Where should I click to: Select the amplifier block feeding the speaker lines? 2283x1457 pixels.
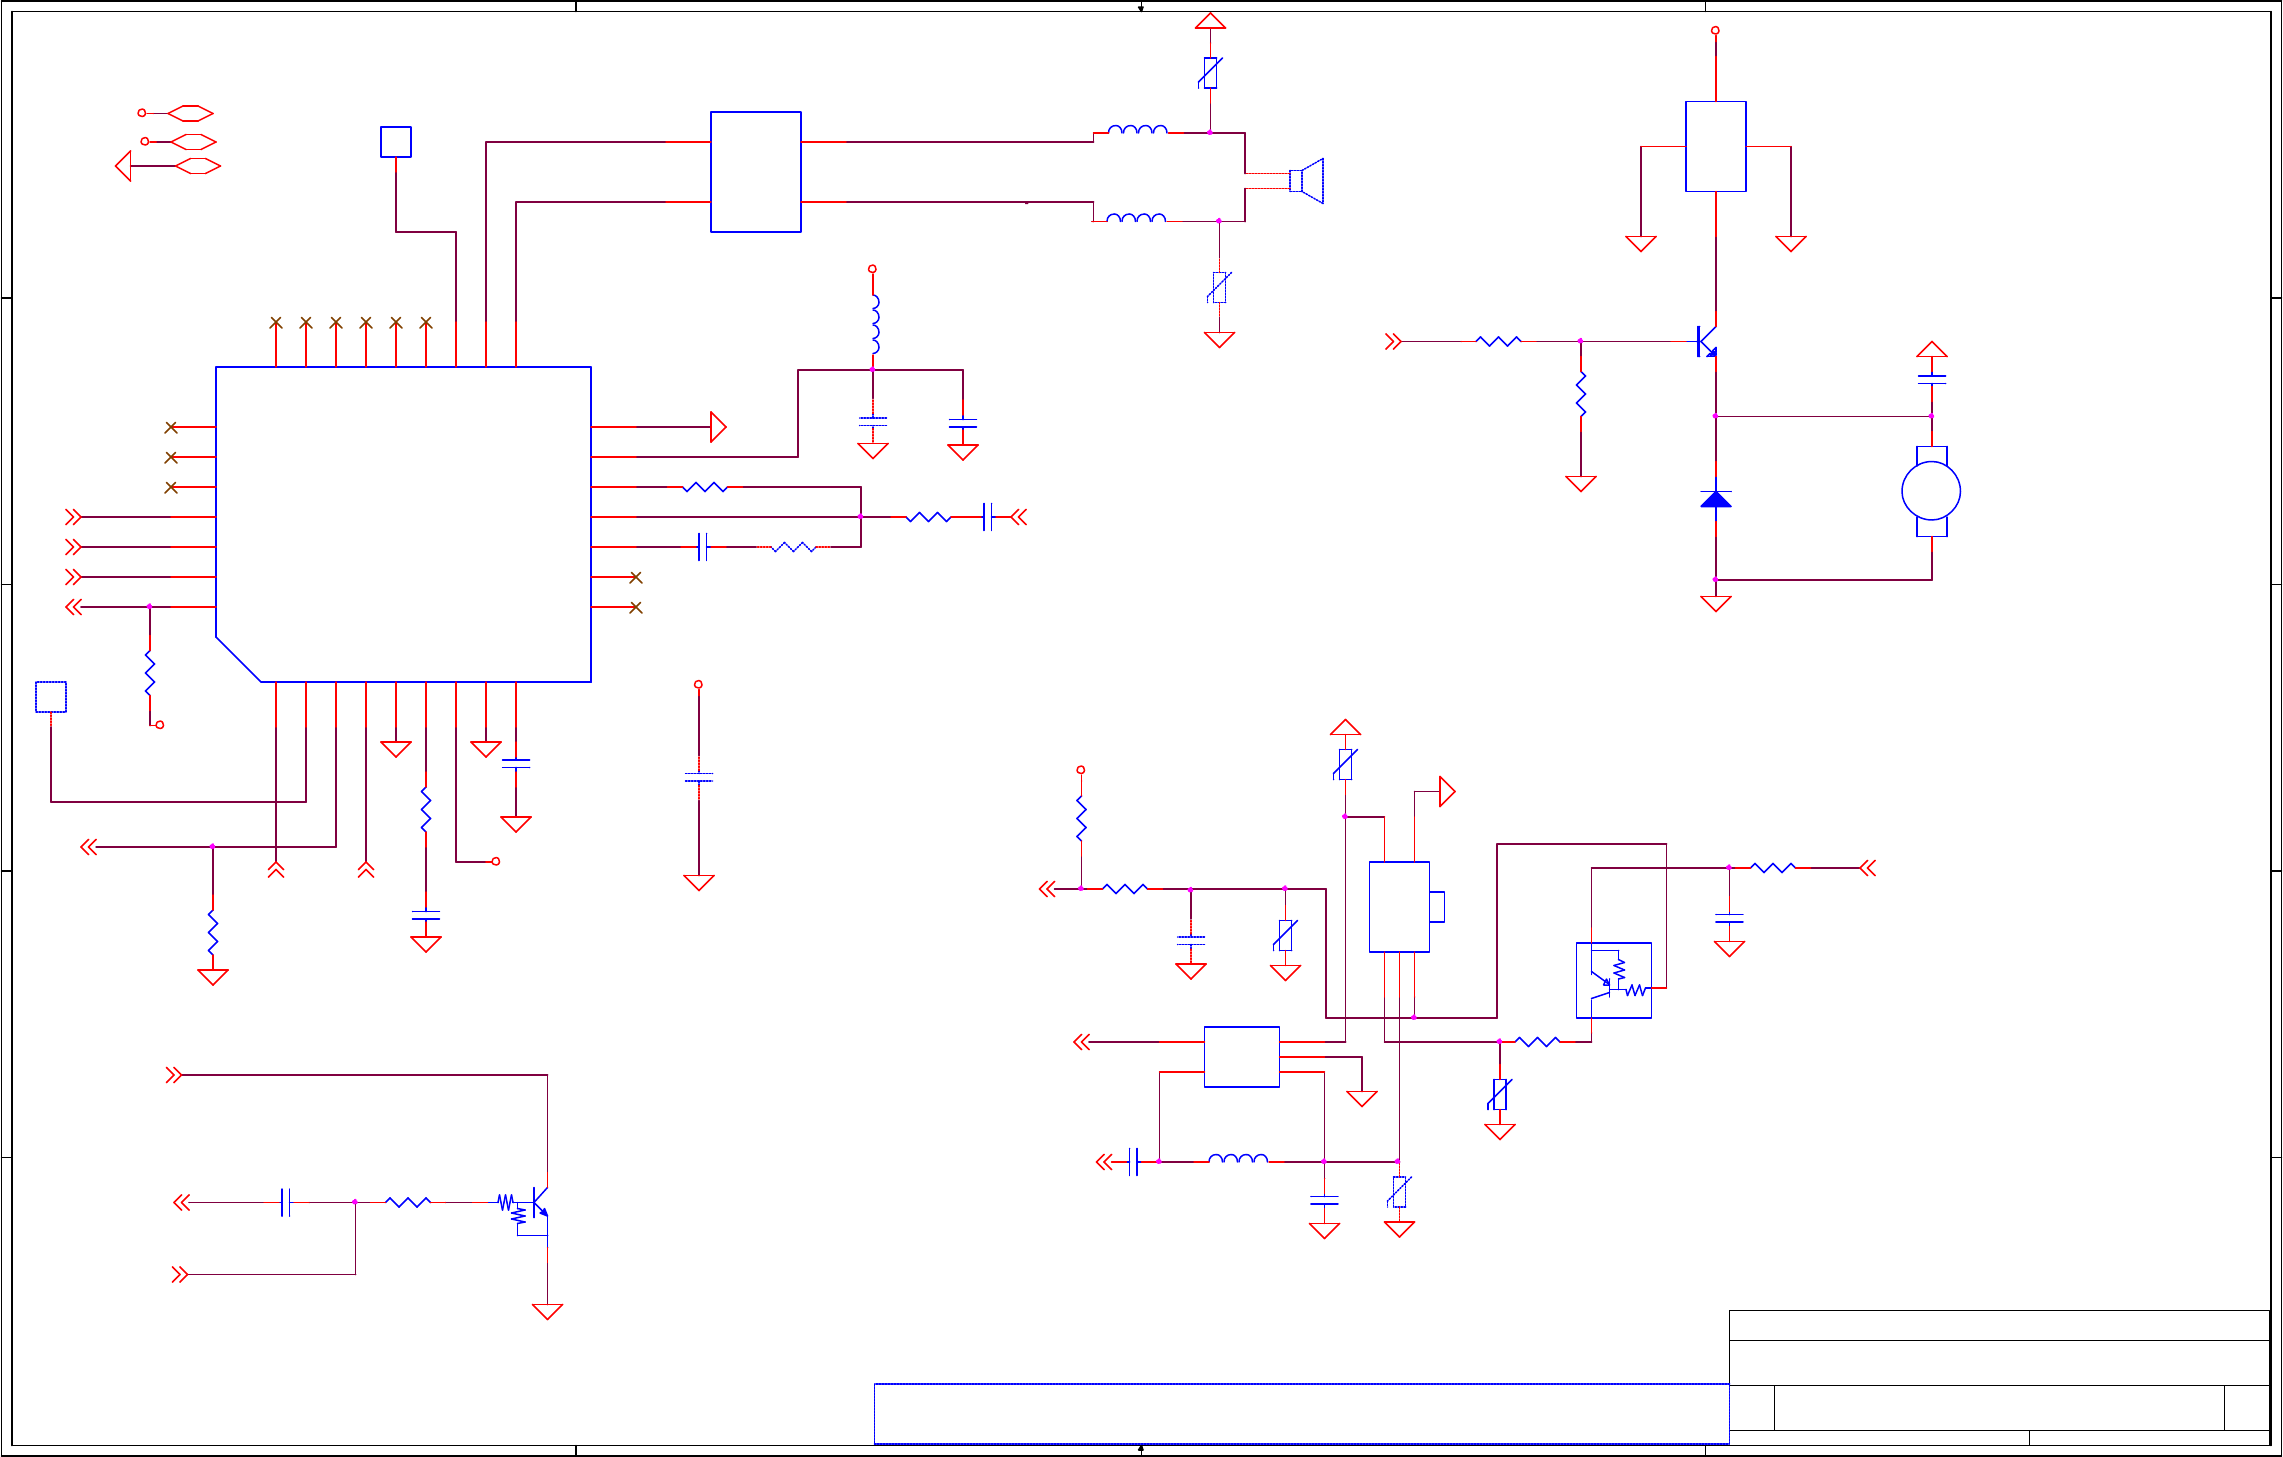point(756,172)
